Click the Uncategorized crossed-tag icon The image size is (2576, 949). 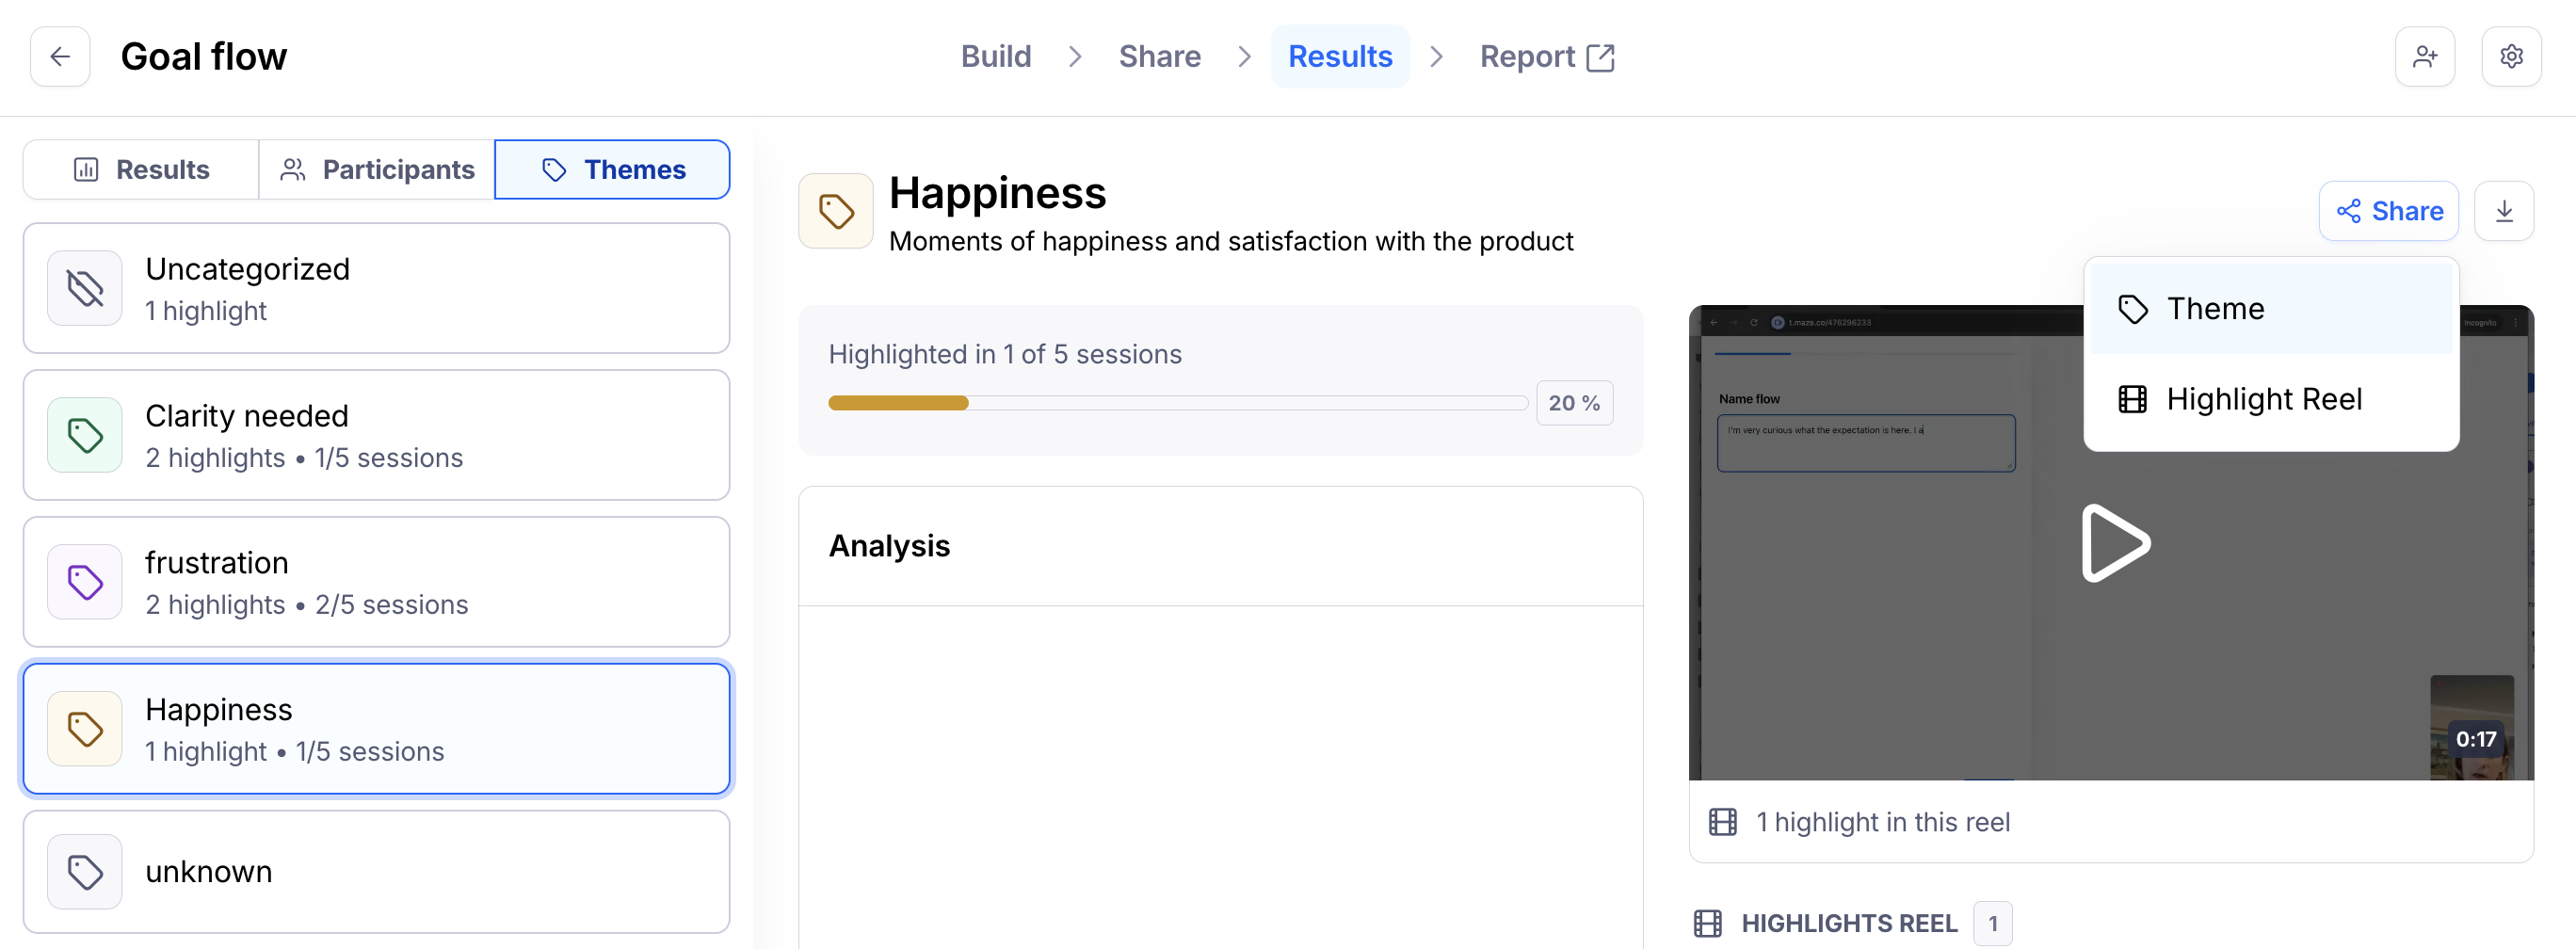(85, 288)
